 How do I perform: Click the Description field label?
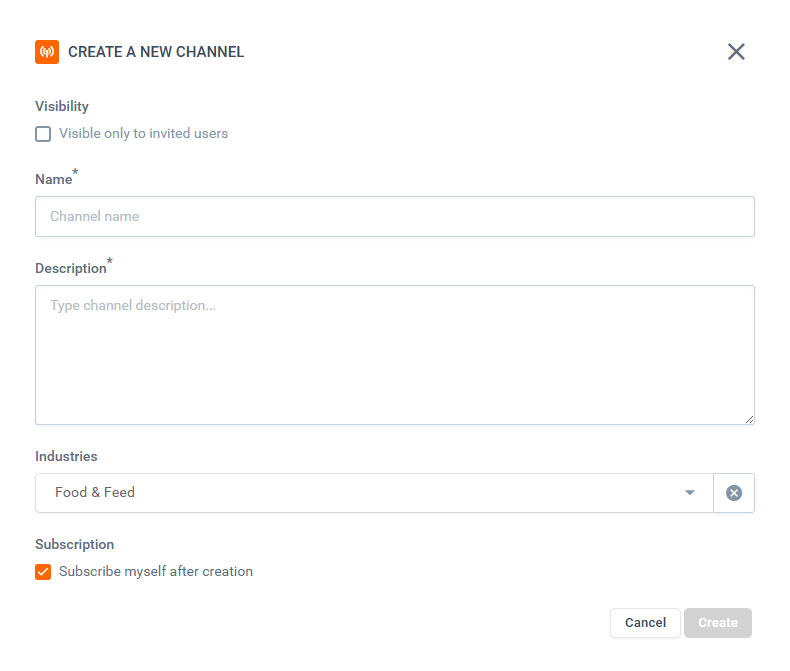[70, 269]
